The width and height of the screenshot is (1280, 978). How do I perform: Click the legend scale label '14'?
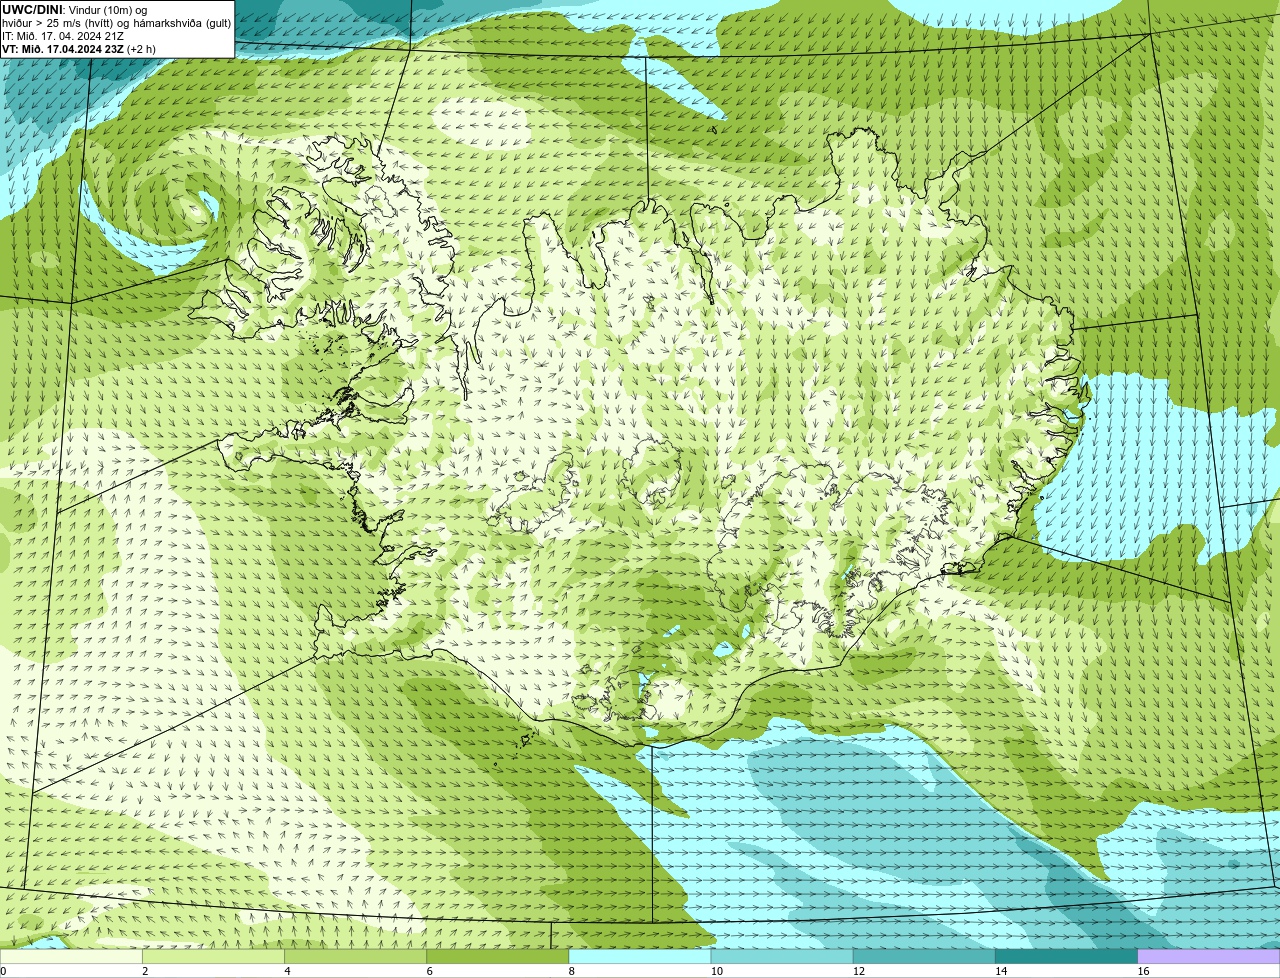(1001, 971)
